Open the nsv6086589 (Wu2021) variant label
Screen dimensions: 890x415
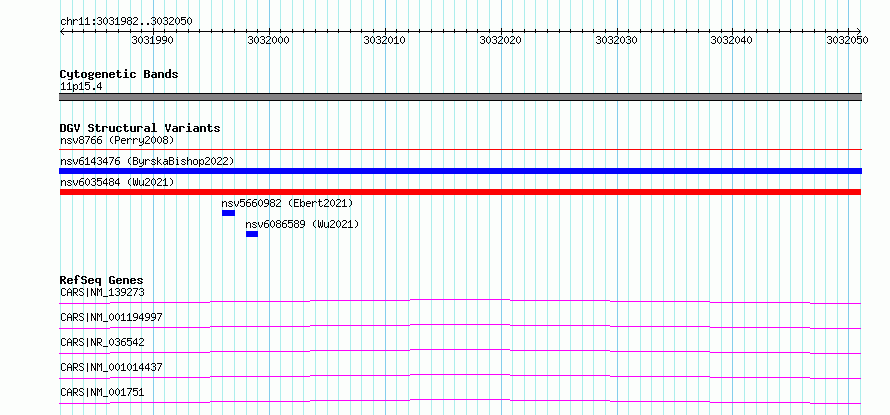pos(303,224)
